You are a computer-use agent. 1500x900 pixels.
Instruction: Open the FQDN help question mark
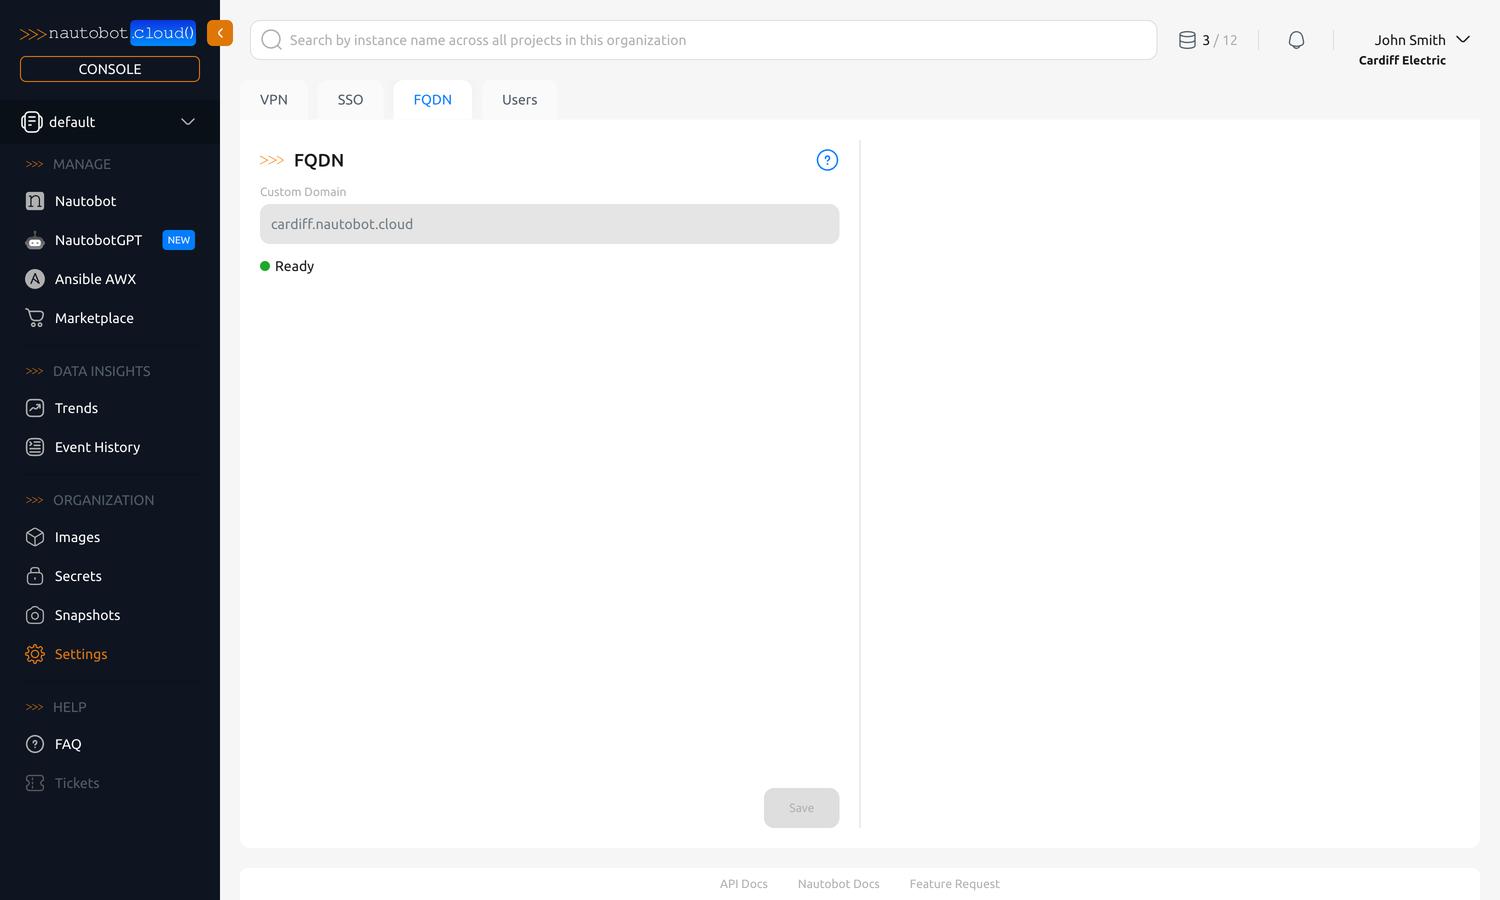(826, 159)
